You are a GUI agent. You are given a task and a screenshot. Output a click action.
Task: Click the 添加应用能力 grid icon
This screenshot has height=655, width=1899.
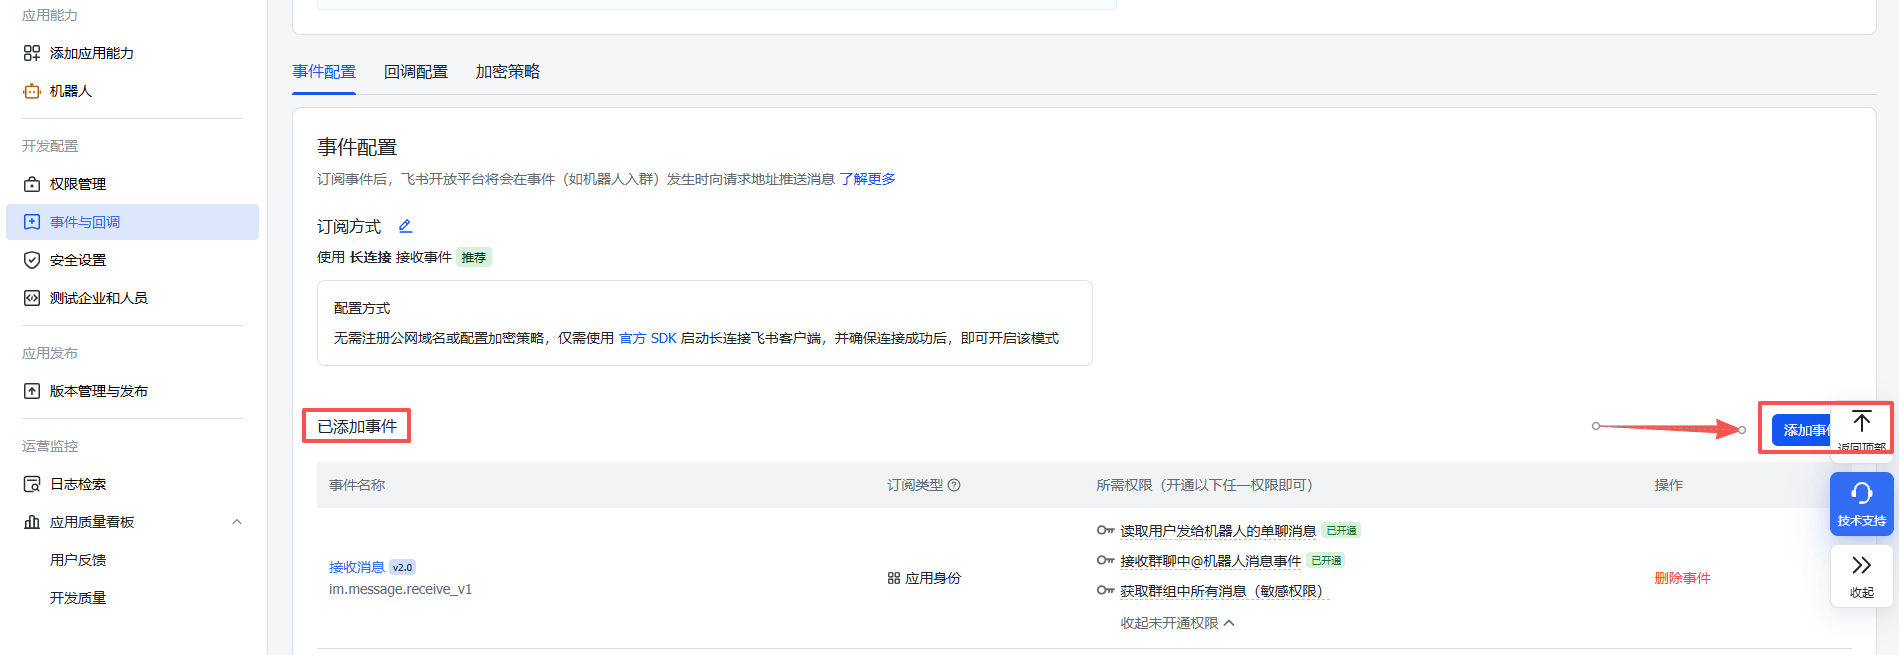[32, 53]
